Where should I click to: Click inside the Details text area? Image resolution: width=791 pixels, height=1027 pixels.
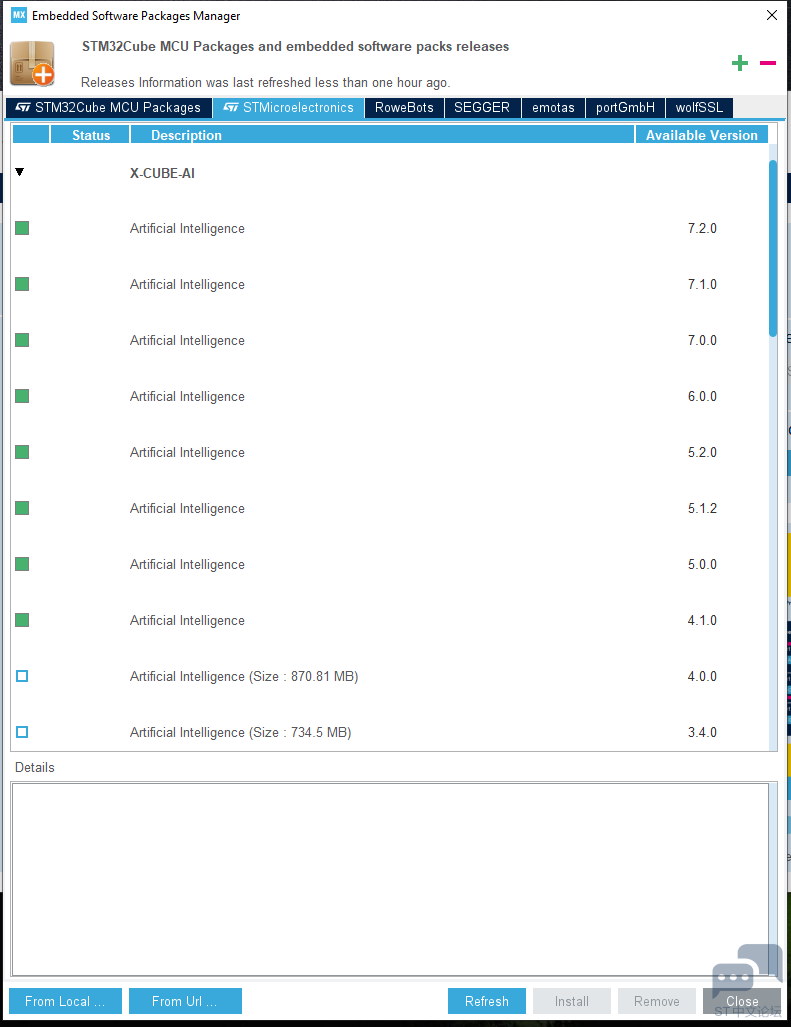click(390, 879)
